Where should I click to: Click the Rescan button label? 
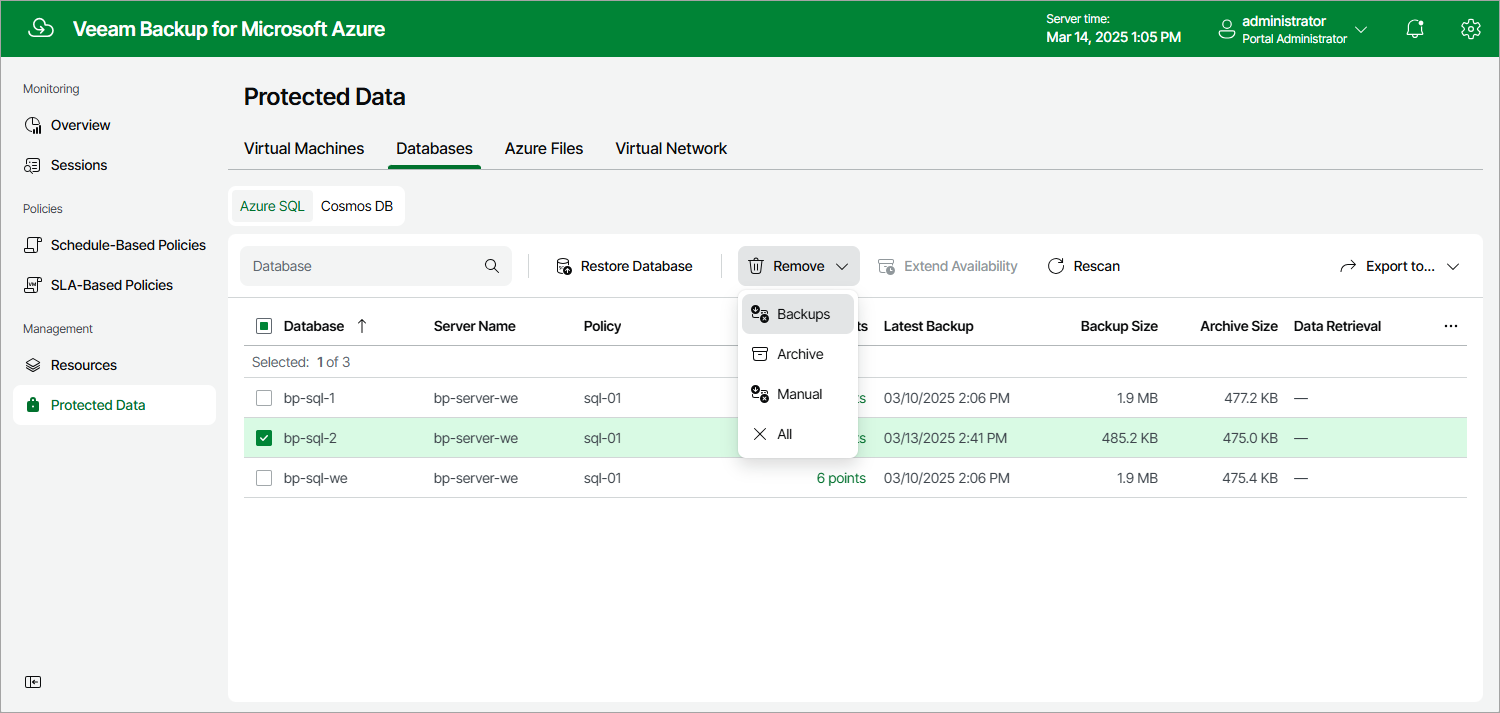[x=1097, y=266]
